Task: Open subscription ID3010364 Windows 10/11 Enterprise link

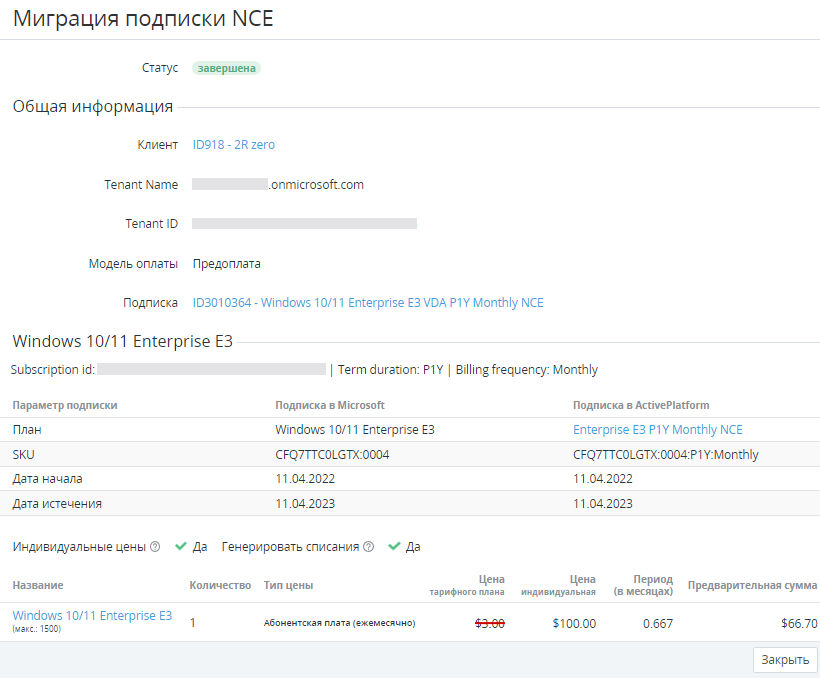Action: coord(368,303)
